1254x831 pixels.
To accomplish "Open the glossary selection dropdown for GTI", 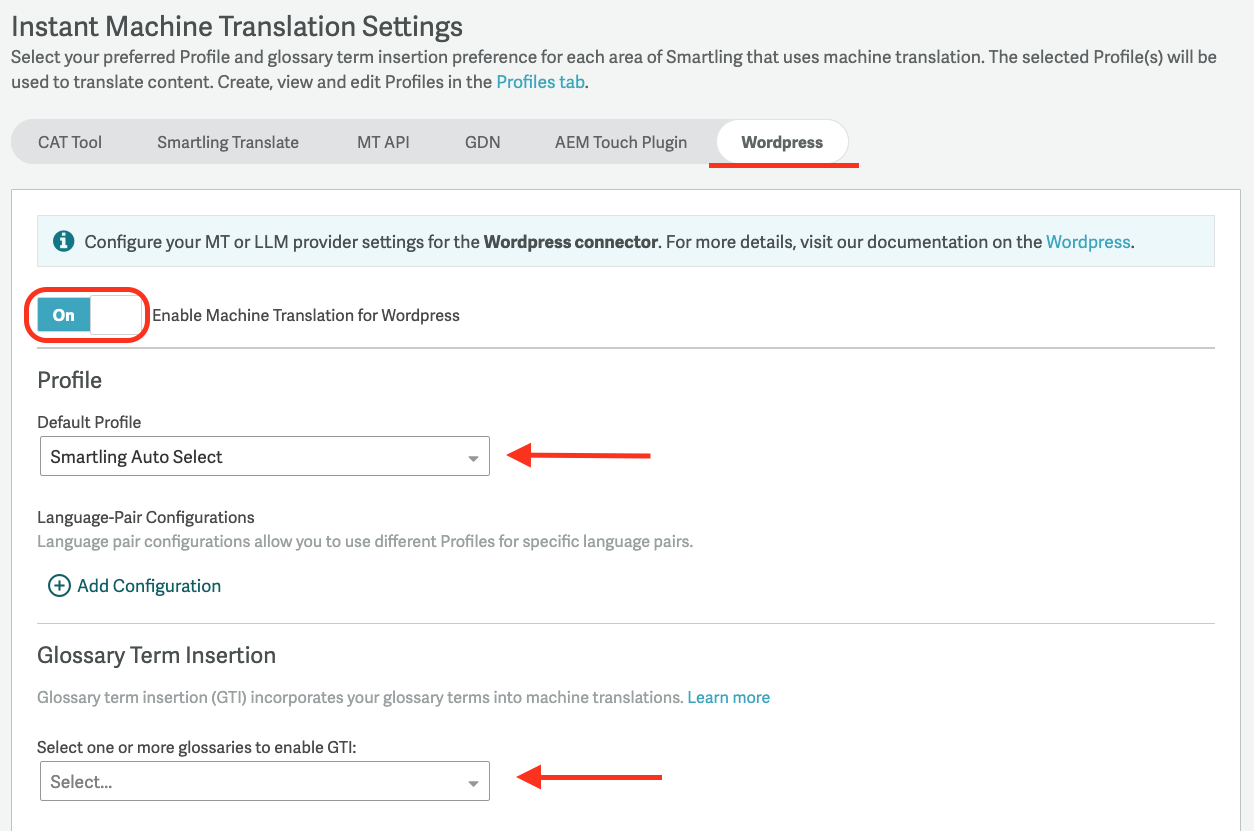I will [264, 781].
